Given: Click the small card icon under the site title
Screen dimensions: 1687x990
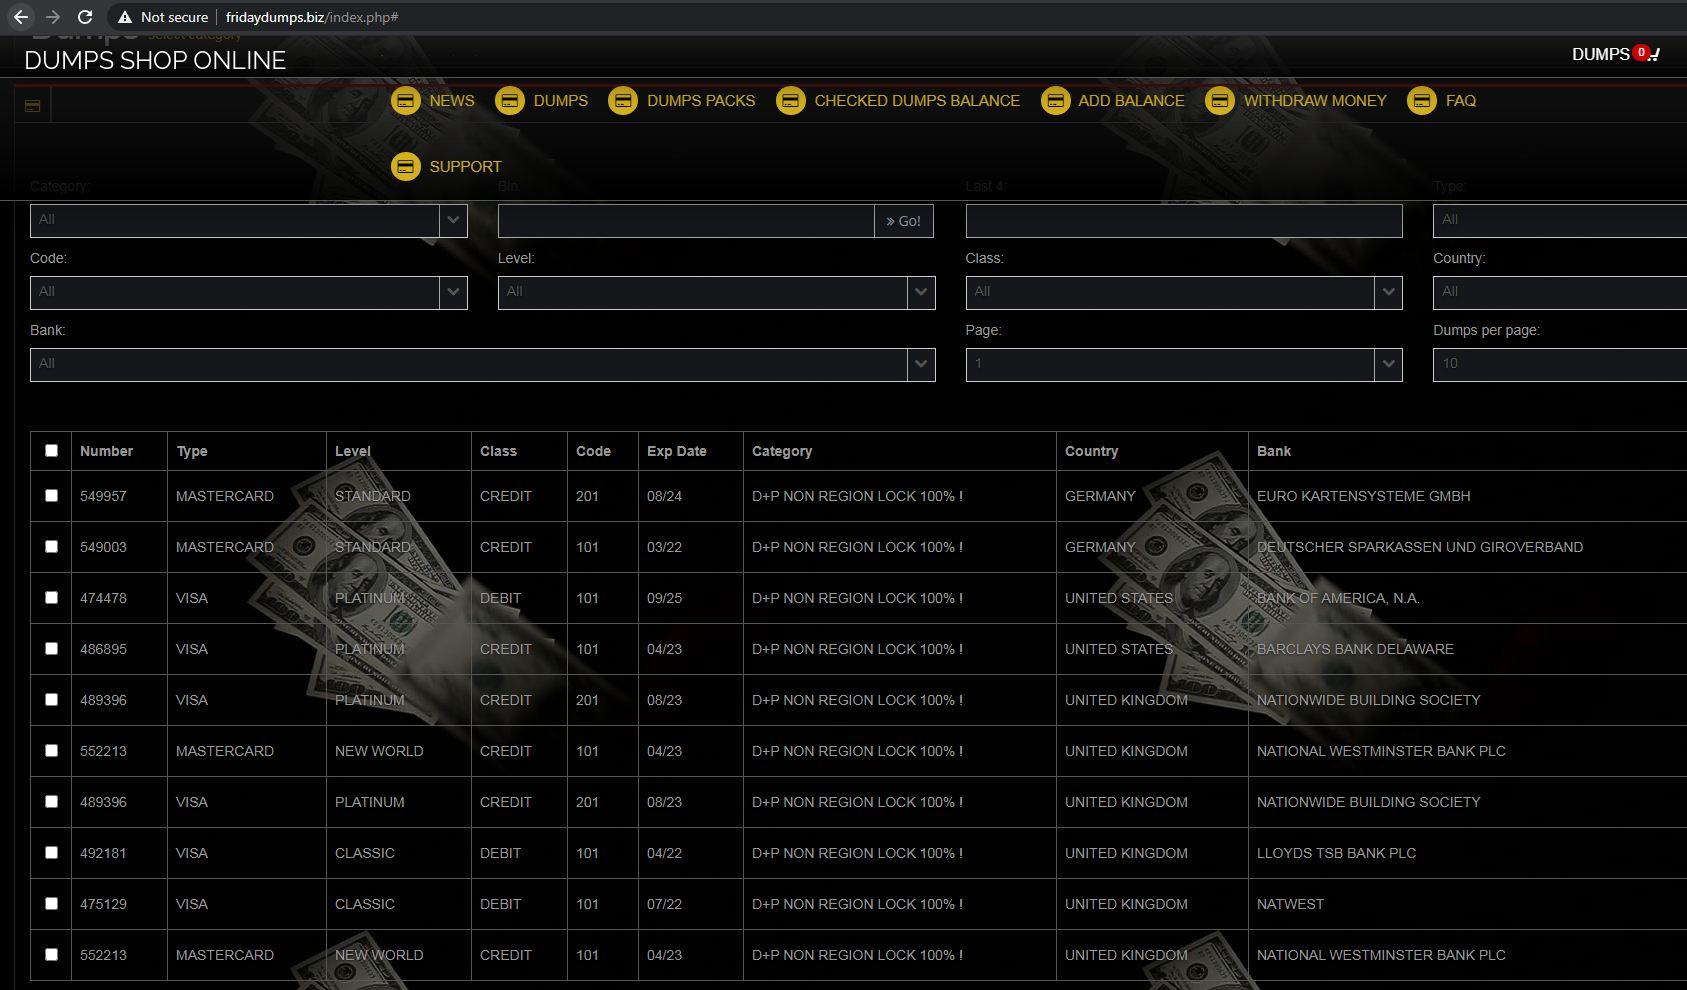Looking at the screenshot, I should coord(32,105).
